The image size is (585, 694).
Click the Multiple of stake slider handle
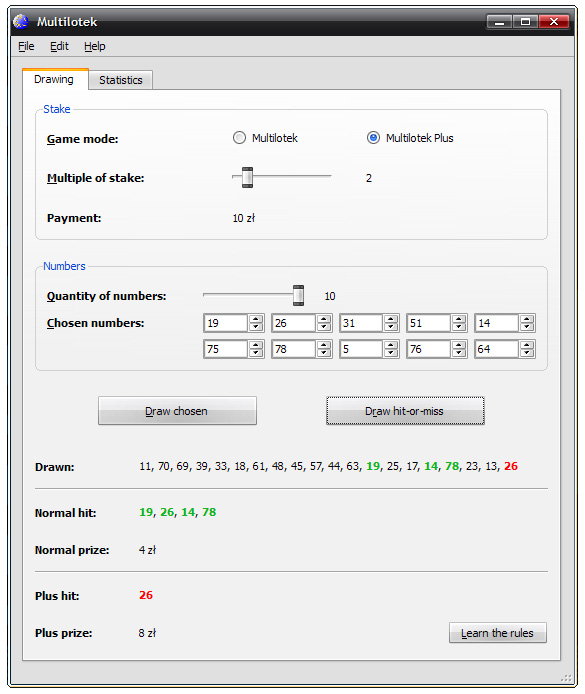coord(247,177)
